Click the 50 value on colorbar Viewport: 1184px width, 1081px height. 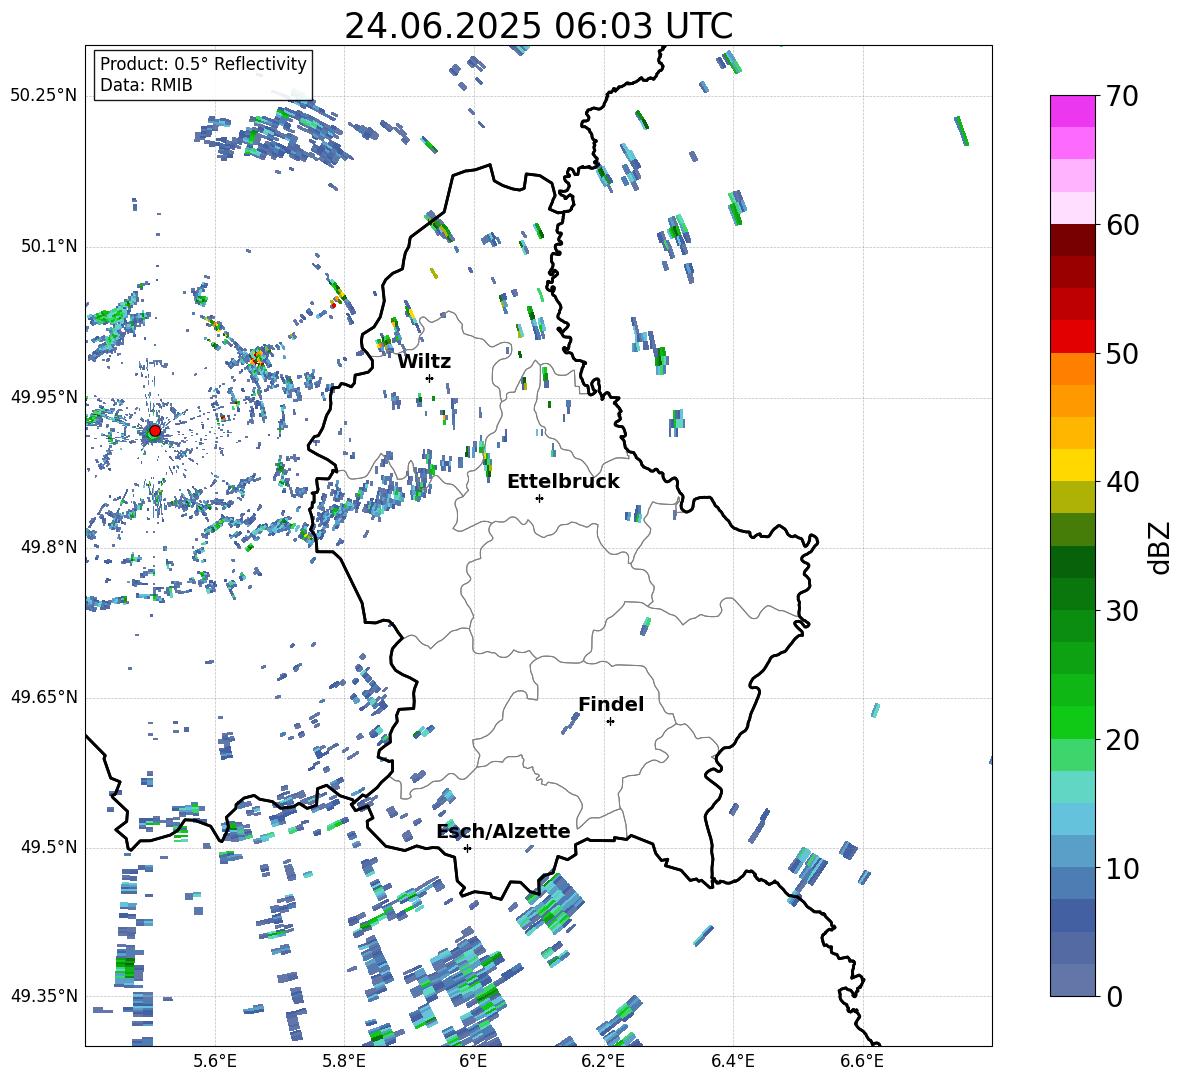click(x=1122, y=354)
